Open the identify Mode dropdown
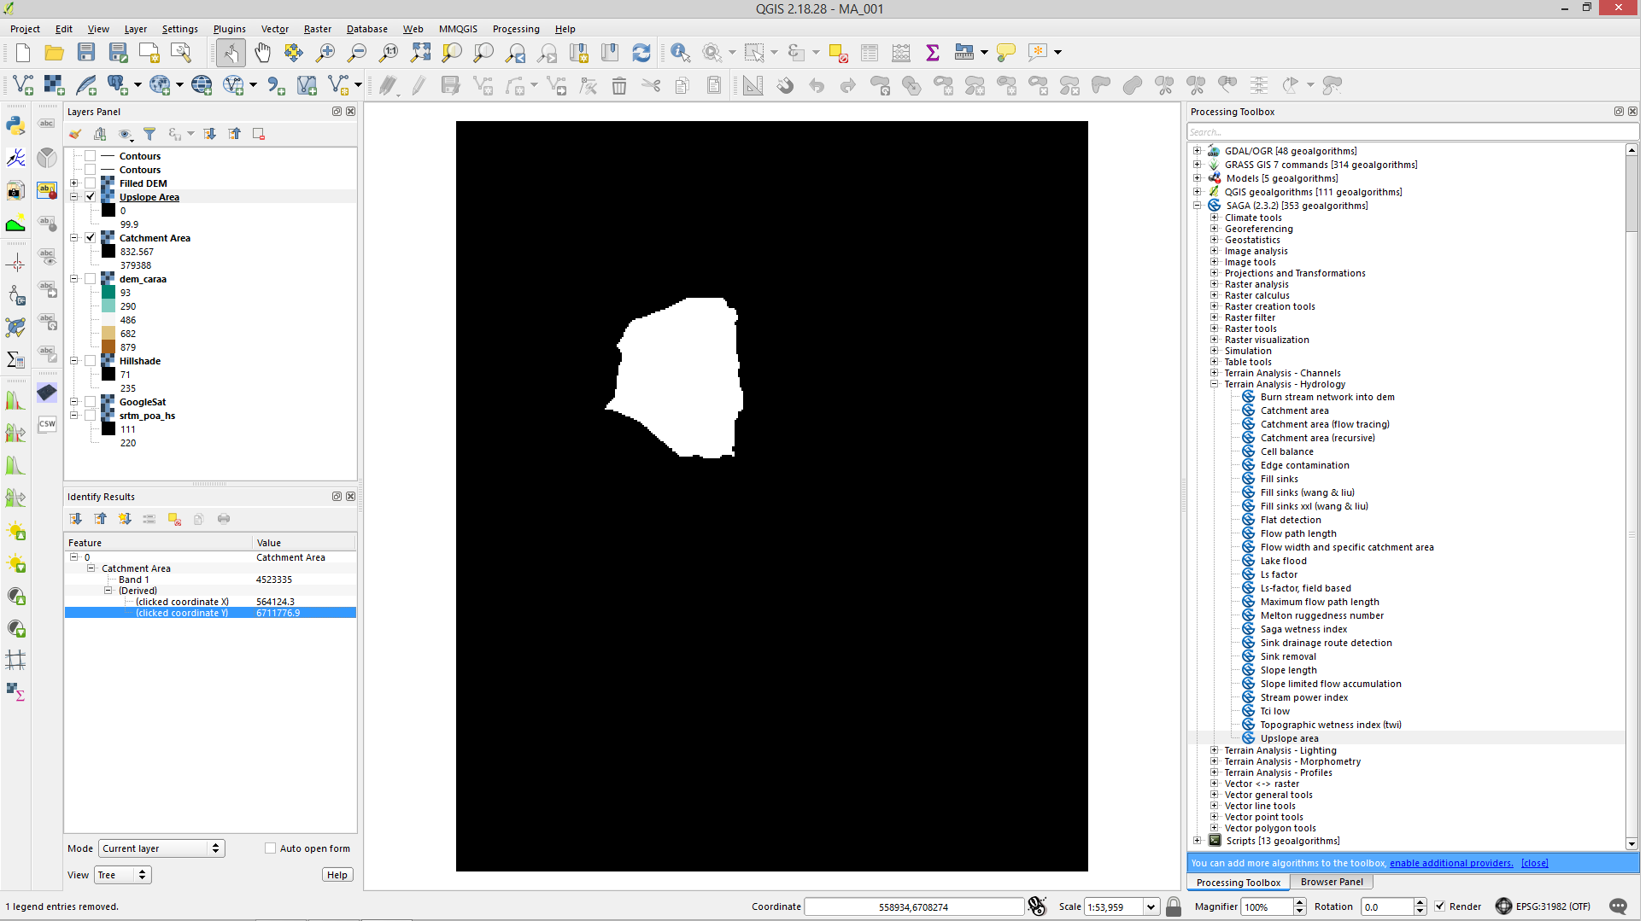This screenshot has width=1641, height=921. tap(161, 848)
